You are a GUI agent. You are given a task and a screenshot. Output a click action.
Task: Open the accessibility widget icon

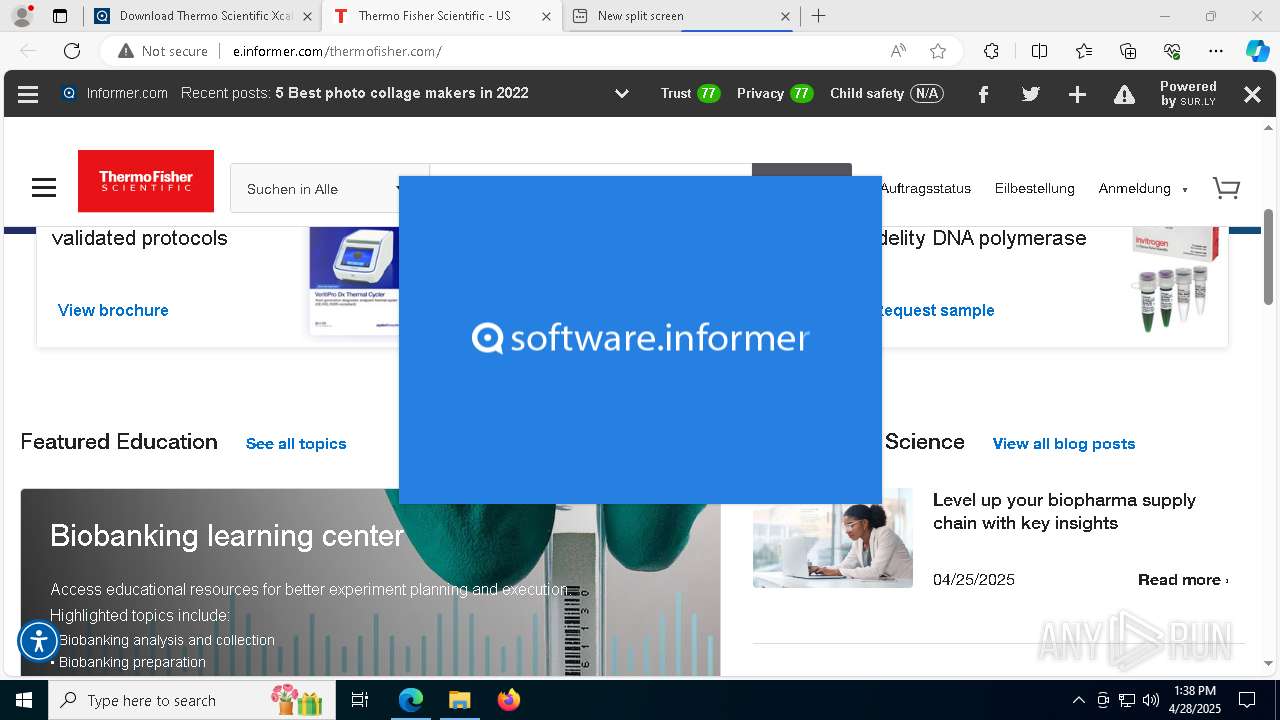point(39,642)
